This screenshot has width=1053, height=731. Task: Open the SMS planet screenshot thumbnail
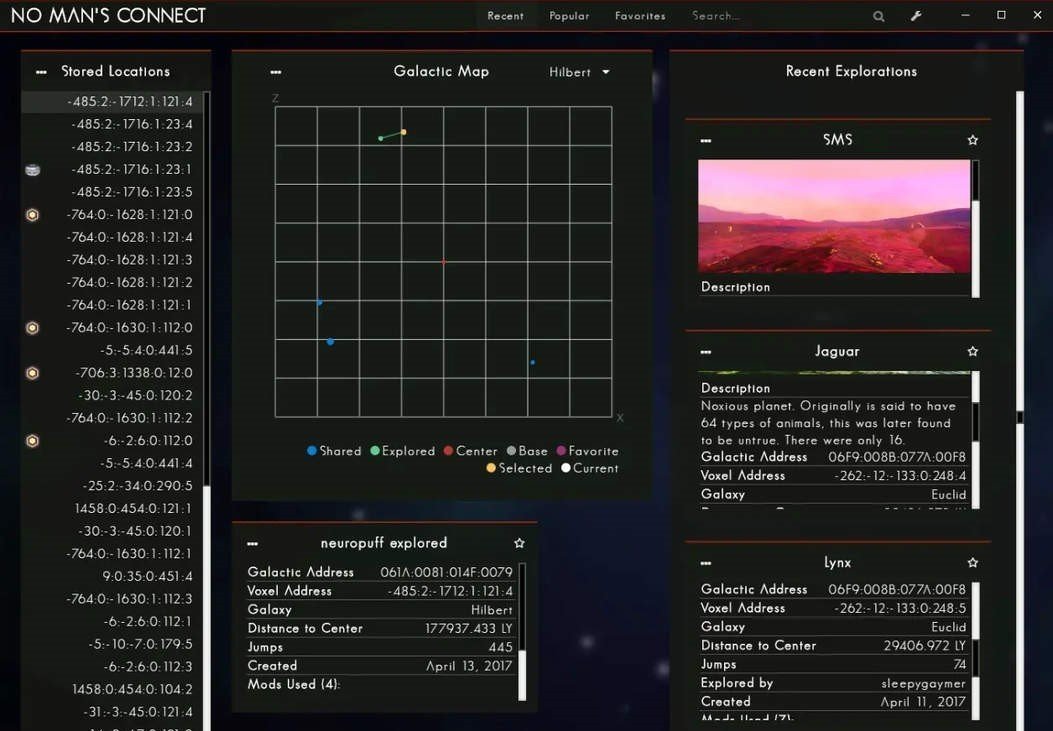(834, 216)
